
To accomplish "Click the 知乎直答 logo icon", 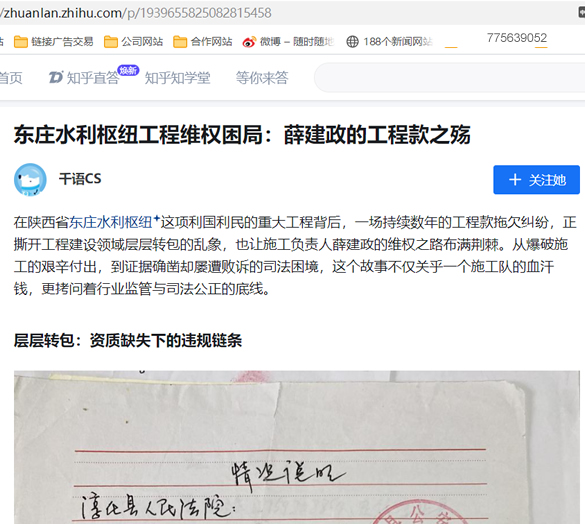I will tap(56, 78).
